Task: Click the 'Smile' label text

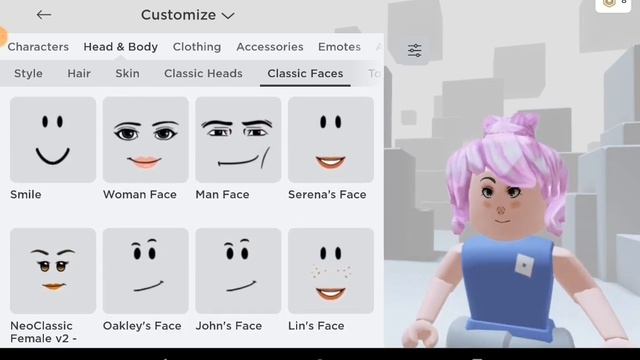Action: (x=26, y=194)
